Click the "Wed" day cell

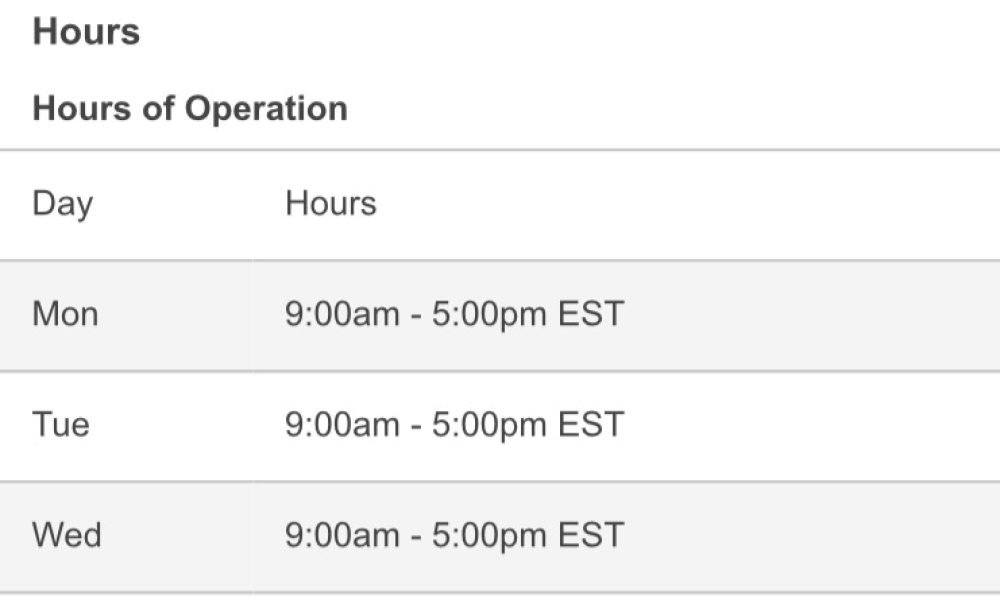[x=67, y=535]
